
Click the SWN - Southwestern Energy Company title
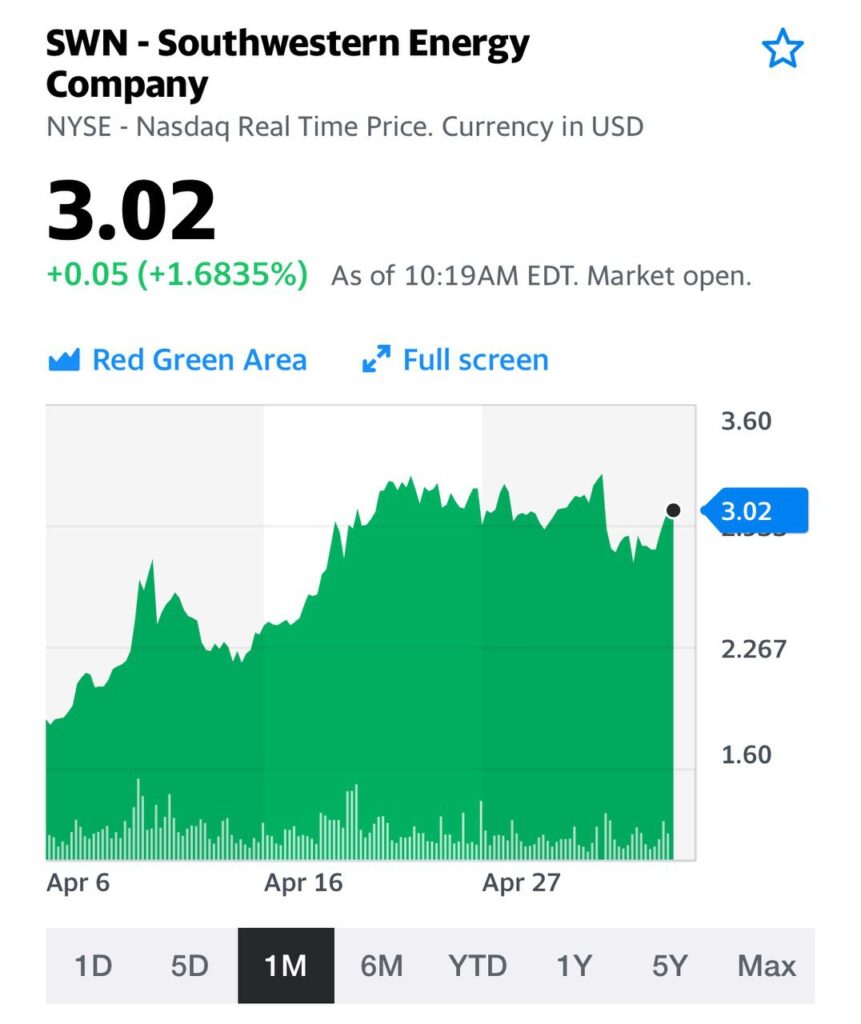pos(288,64)
